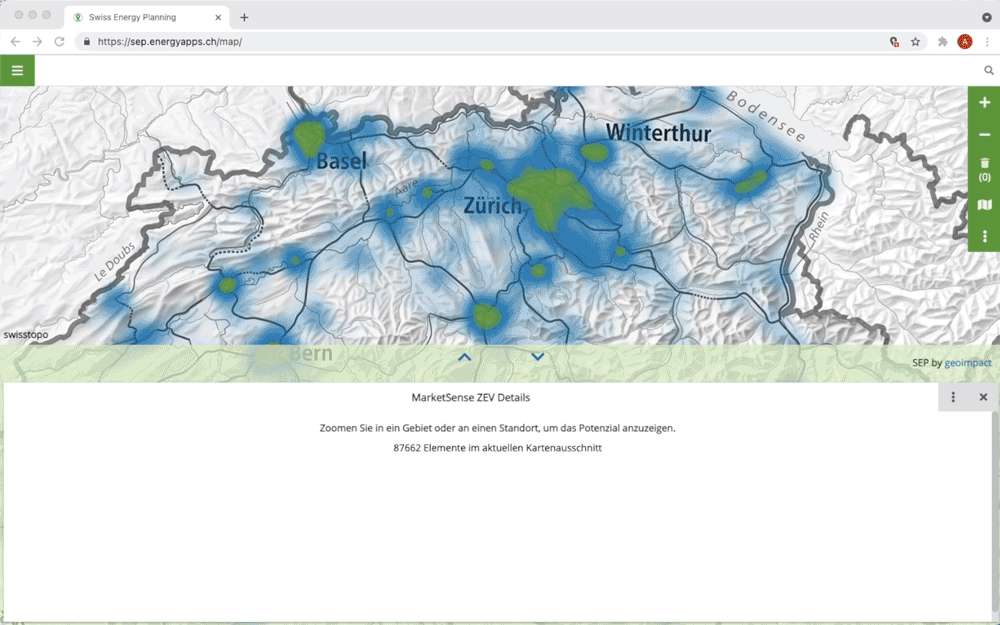Click the Basel label on map
Viewport: 1000px width, 625px height.
tap(342, 161)
